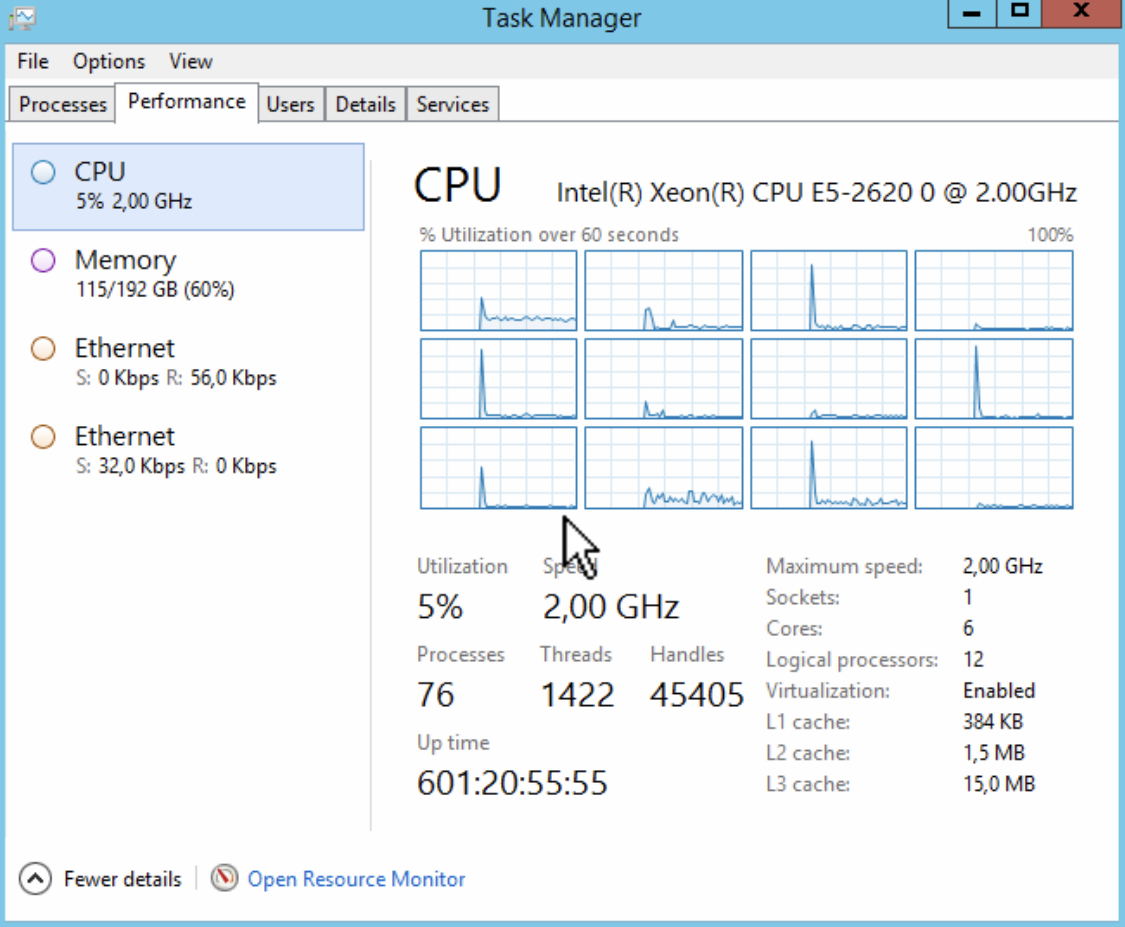Click the bottom-right logical processor graph
The height and width of the screenshot is (927, 1125).
pos(993,468)
